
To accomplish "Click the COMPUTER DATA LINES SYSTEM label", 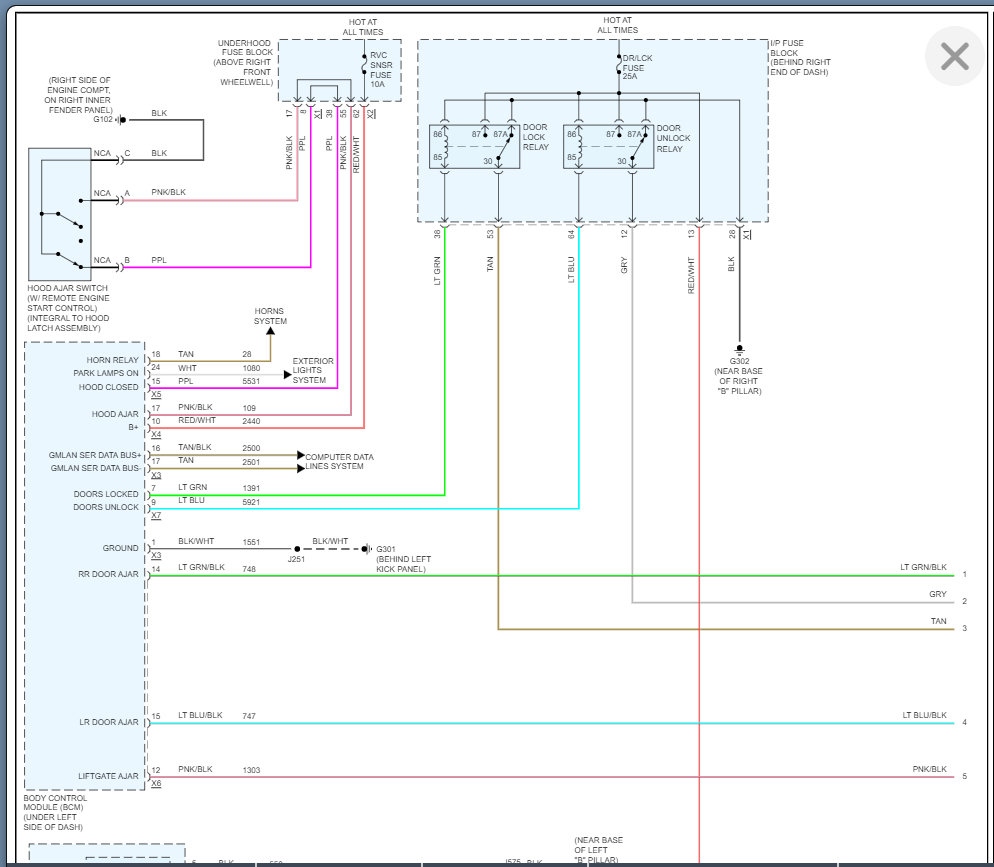I will point(339,461).
